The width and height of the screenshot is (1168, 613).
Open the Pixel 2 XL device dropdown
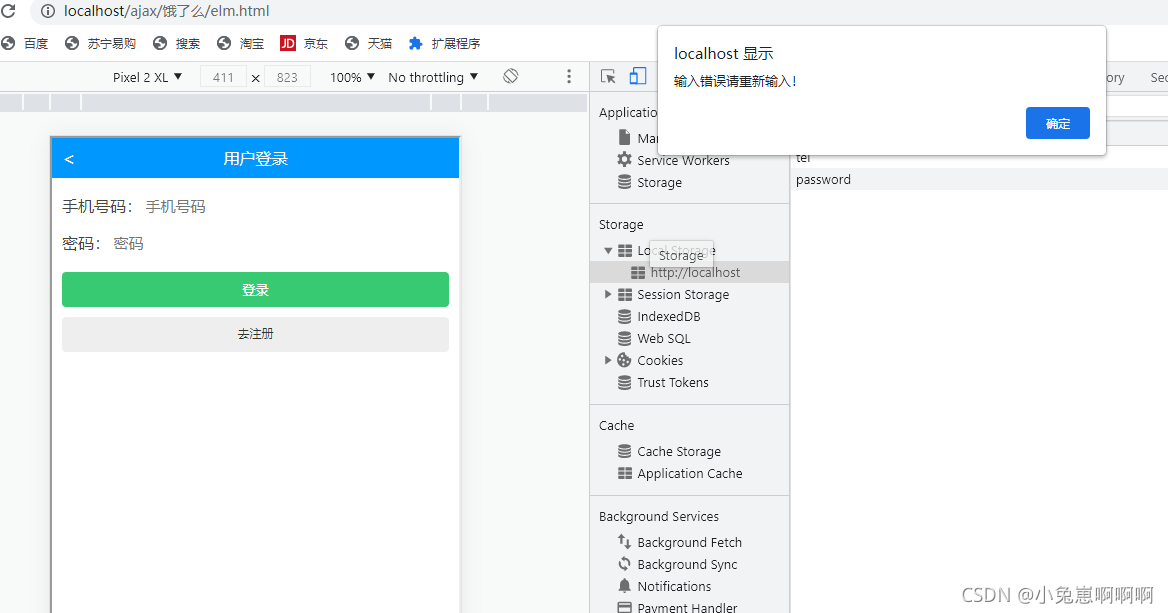tap(147, 77)
